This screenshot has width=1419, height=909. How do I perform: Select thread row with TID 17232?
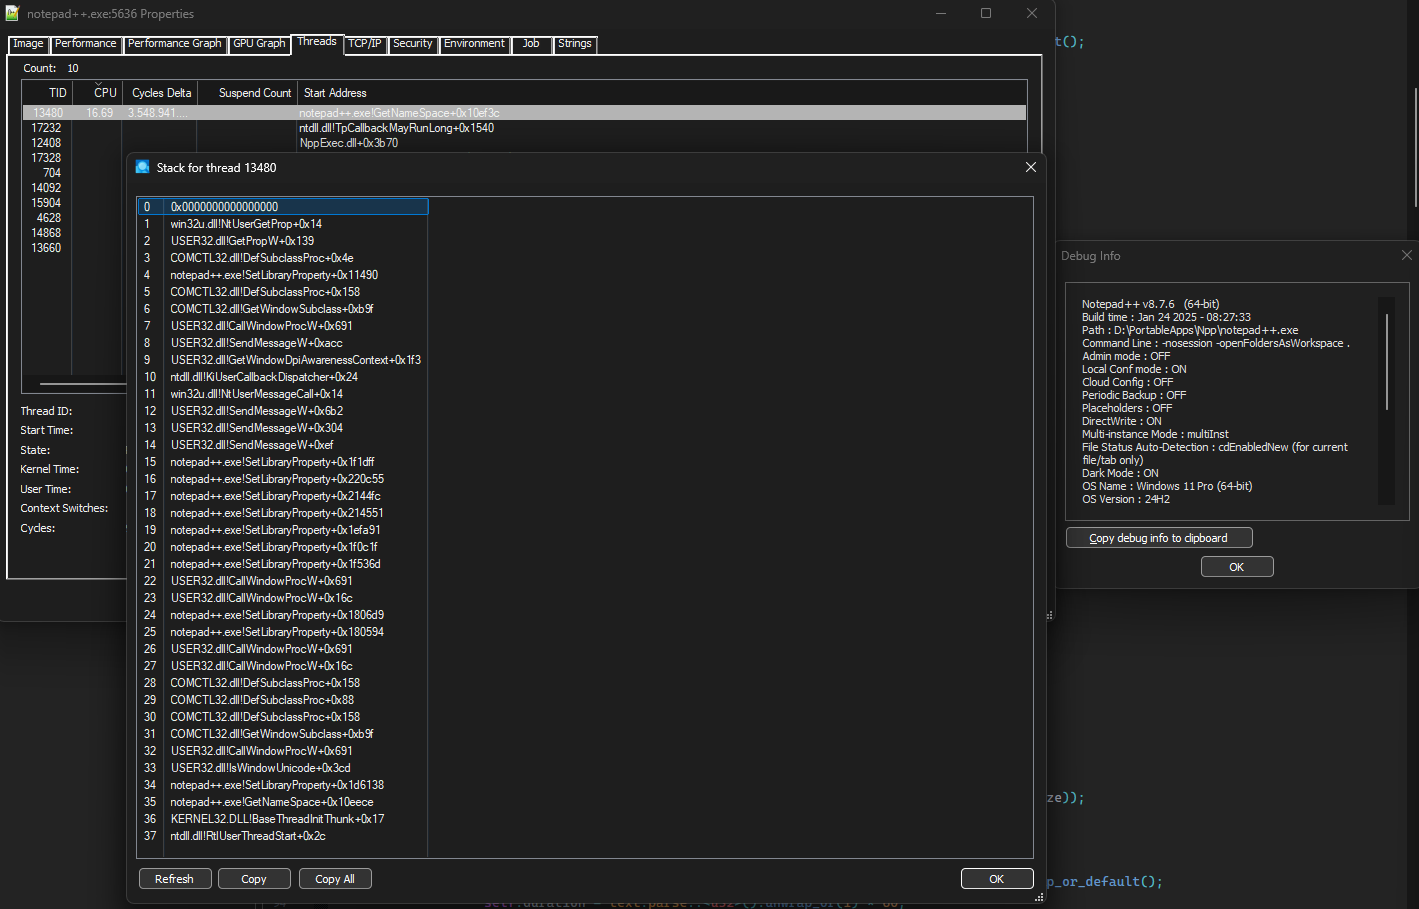(524, 128)
